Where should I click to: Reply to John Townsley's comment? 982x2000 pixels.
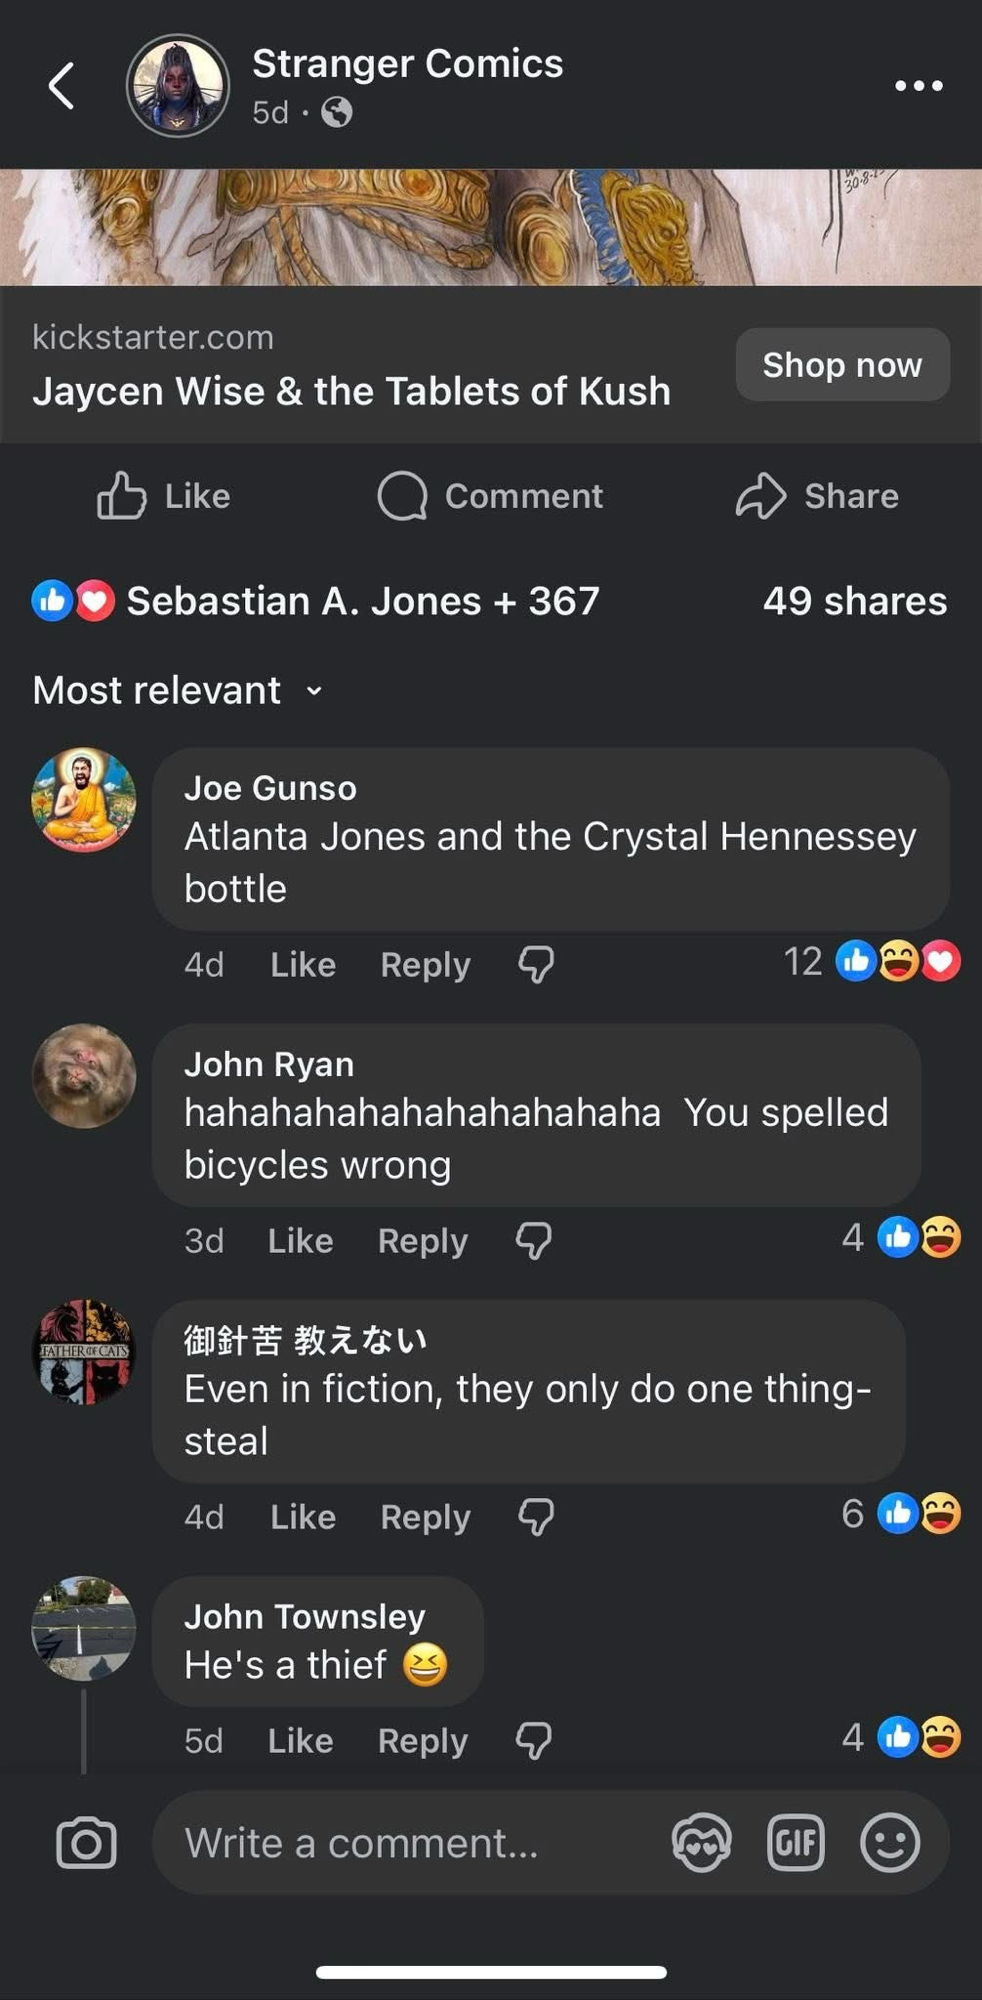click(x=422, y=1741)
